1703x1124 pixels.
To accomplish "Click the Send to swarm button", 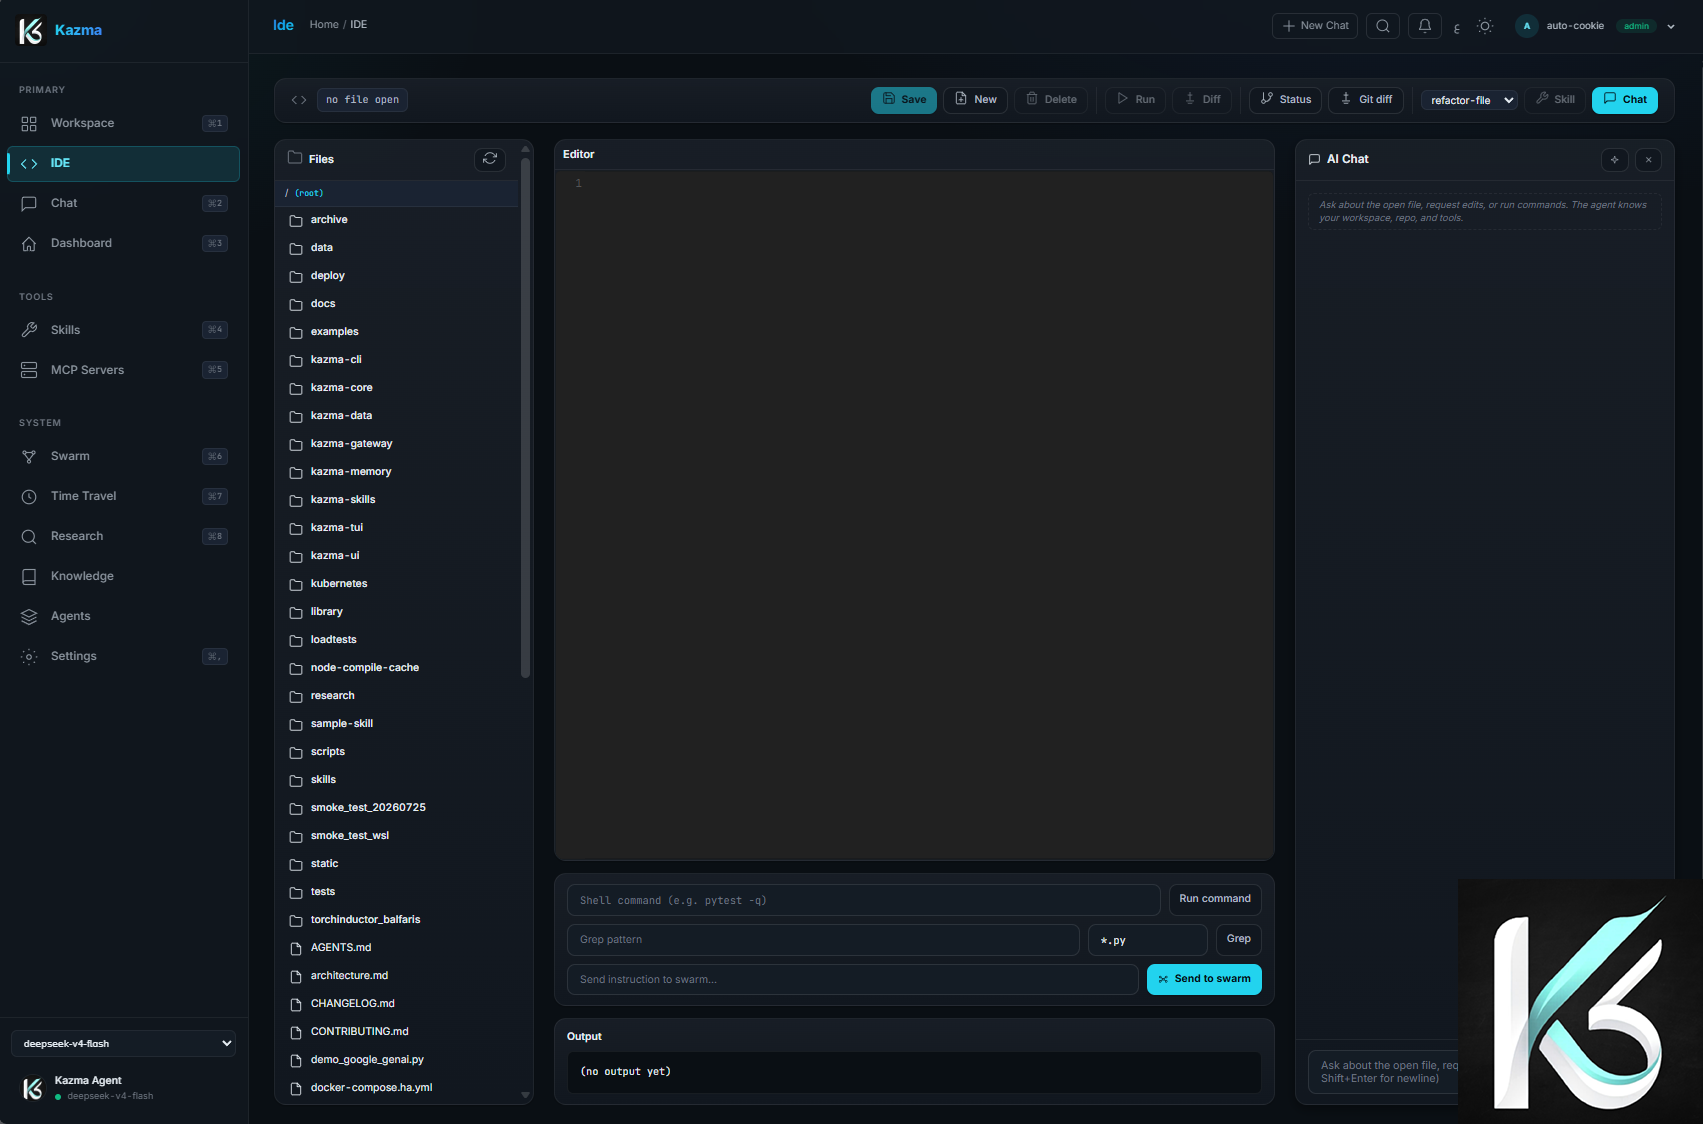I will 1204,979.
